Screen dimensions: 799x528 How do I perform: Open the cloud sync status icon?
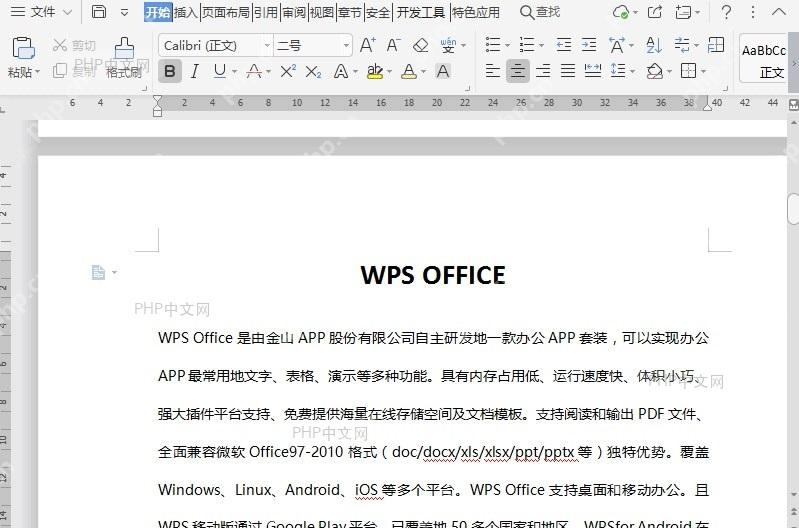(x=621, y=12)
